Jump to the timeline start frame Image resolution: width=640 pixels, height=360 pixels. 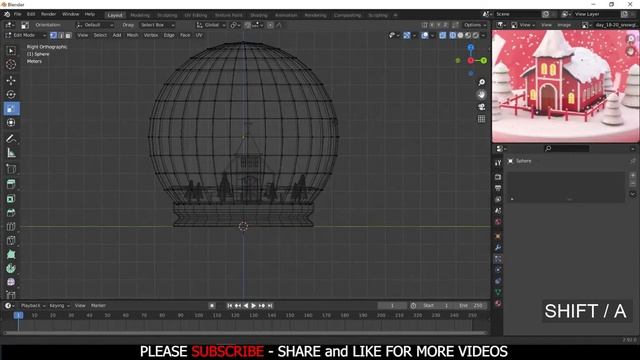[230, 306]
